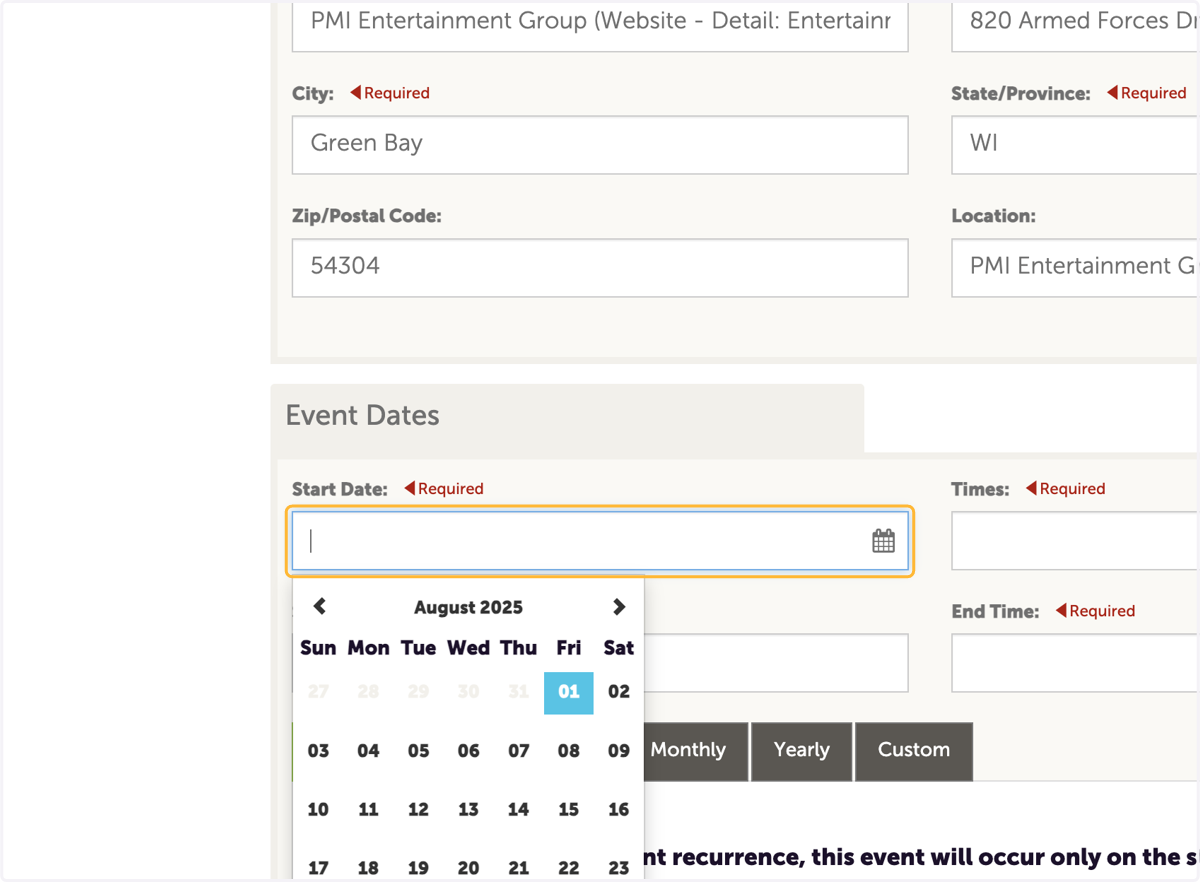Click the 820 Armed Forces address field

[1075, 26]
